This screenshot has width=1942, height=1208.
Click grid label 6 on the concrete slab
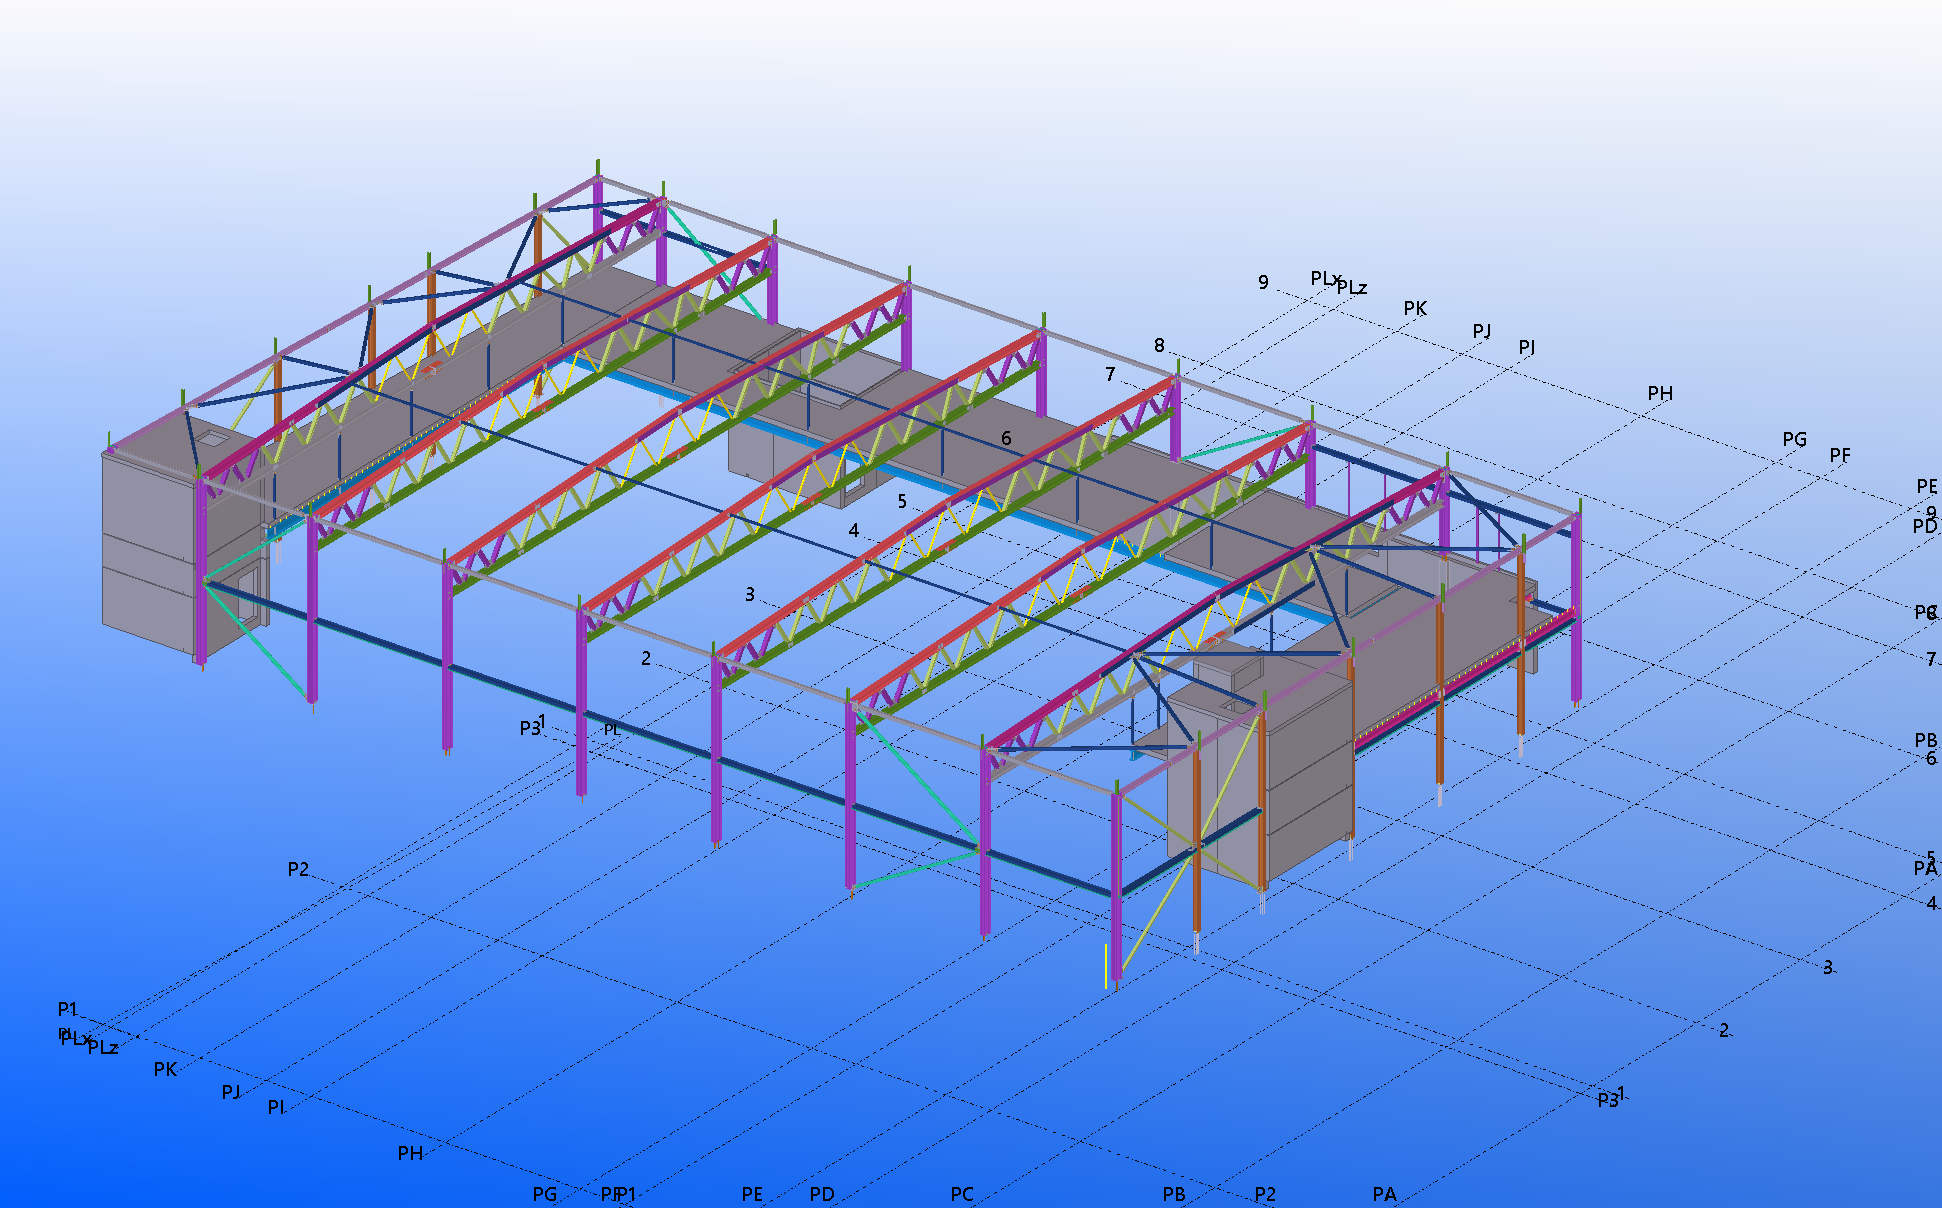1006,438
